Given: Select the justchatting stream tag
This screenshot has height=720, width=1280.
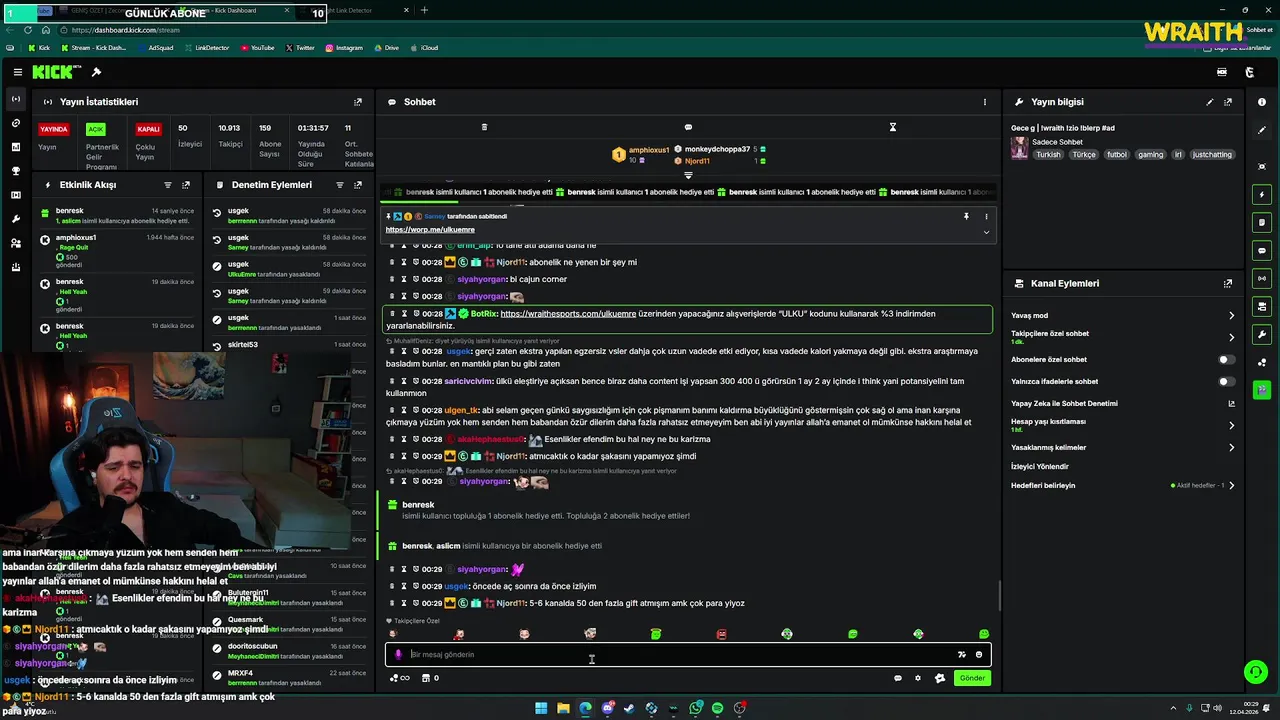Looking at the screenshot, I should (1213, 155).
